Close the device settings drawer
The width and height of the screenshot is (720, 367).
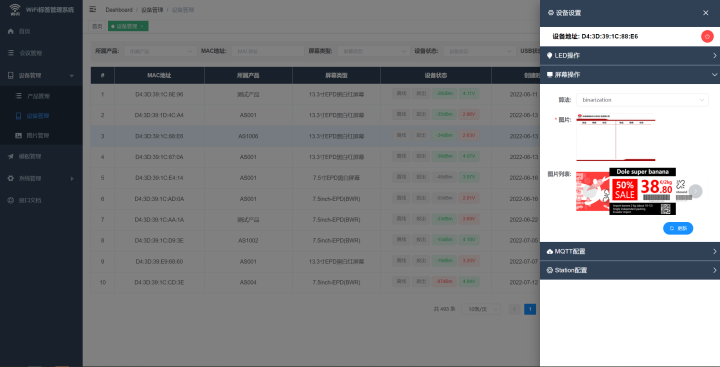706,13
